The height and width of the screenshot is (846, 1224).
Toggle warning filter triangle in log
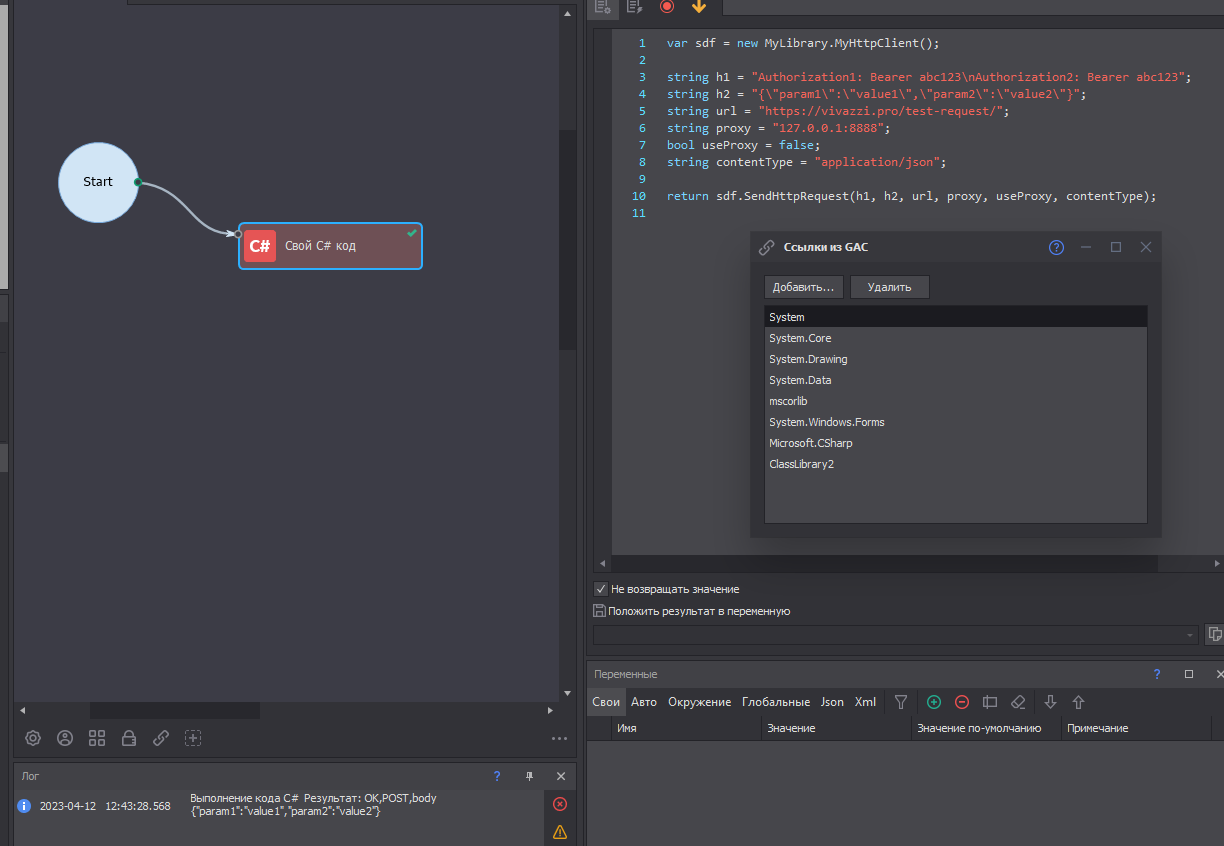[560, 832]
